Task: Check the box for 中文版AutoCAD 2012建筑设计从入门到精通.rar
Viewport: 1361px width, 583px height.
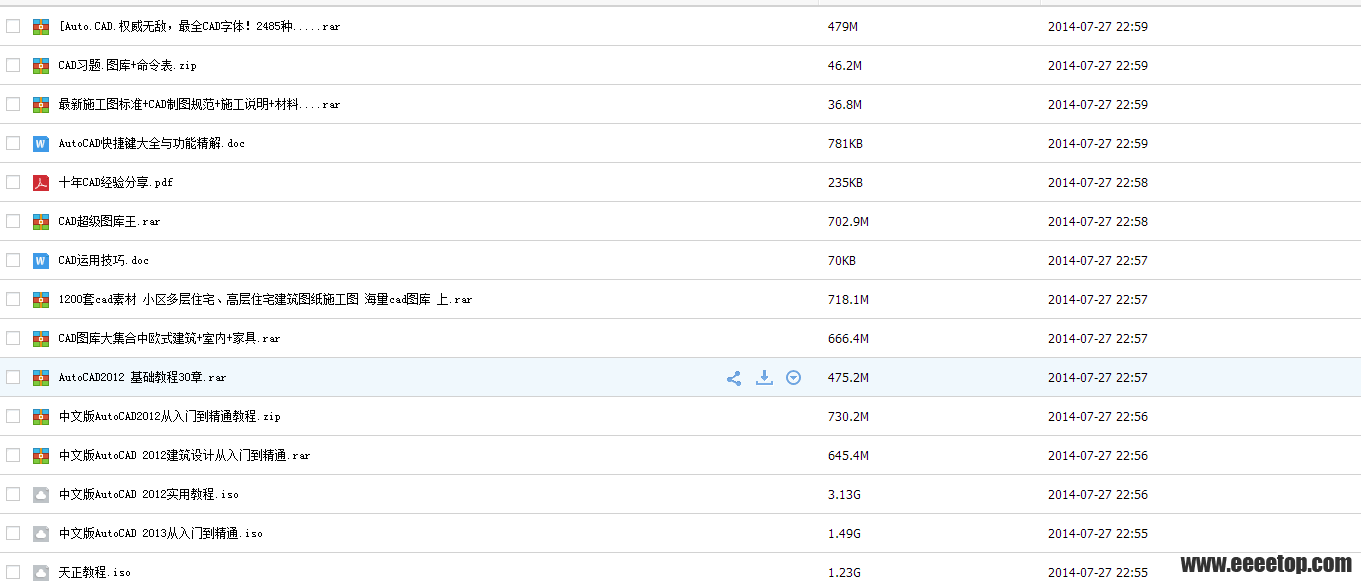Action: coord(13,455)
